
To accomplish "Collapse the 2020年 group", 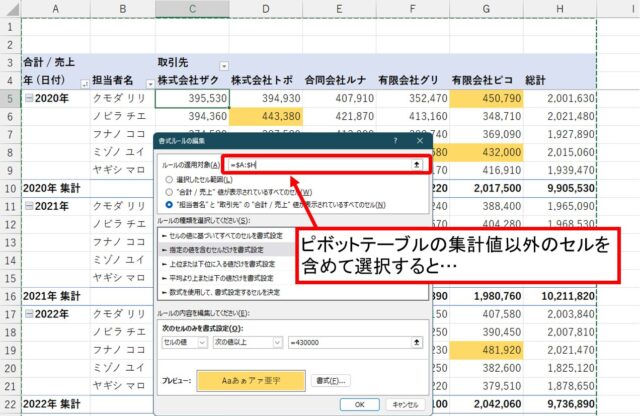I will (29, 98).
